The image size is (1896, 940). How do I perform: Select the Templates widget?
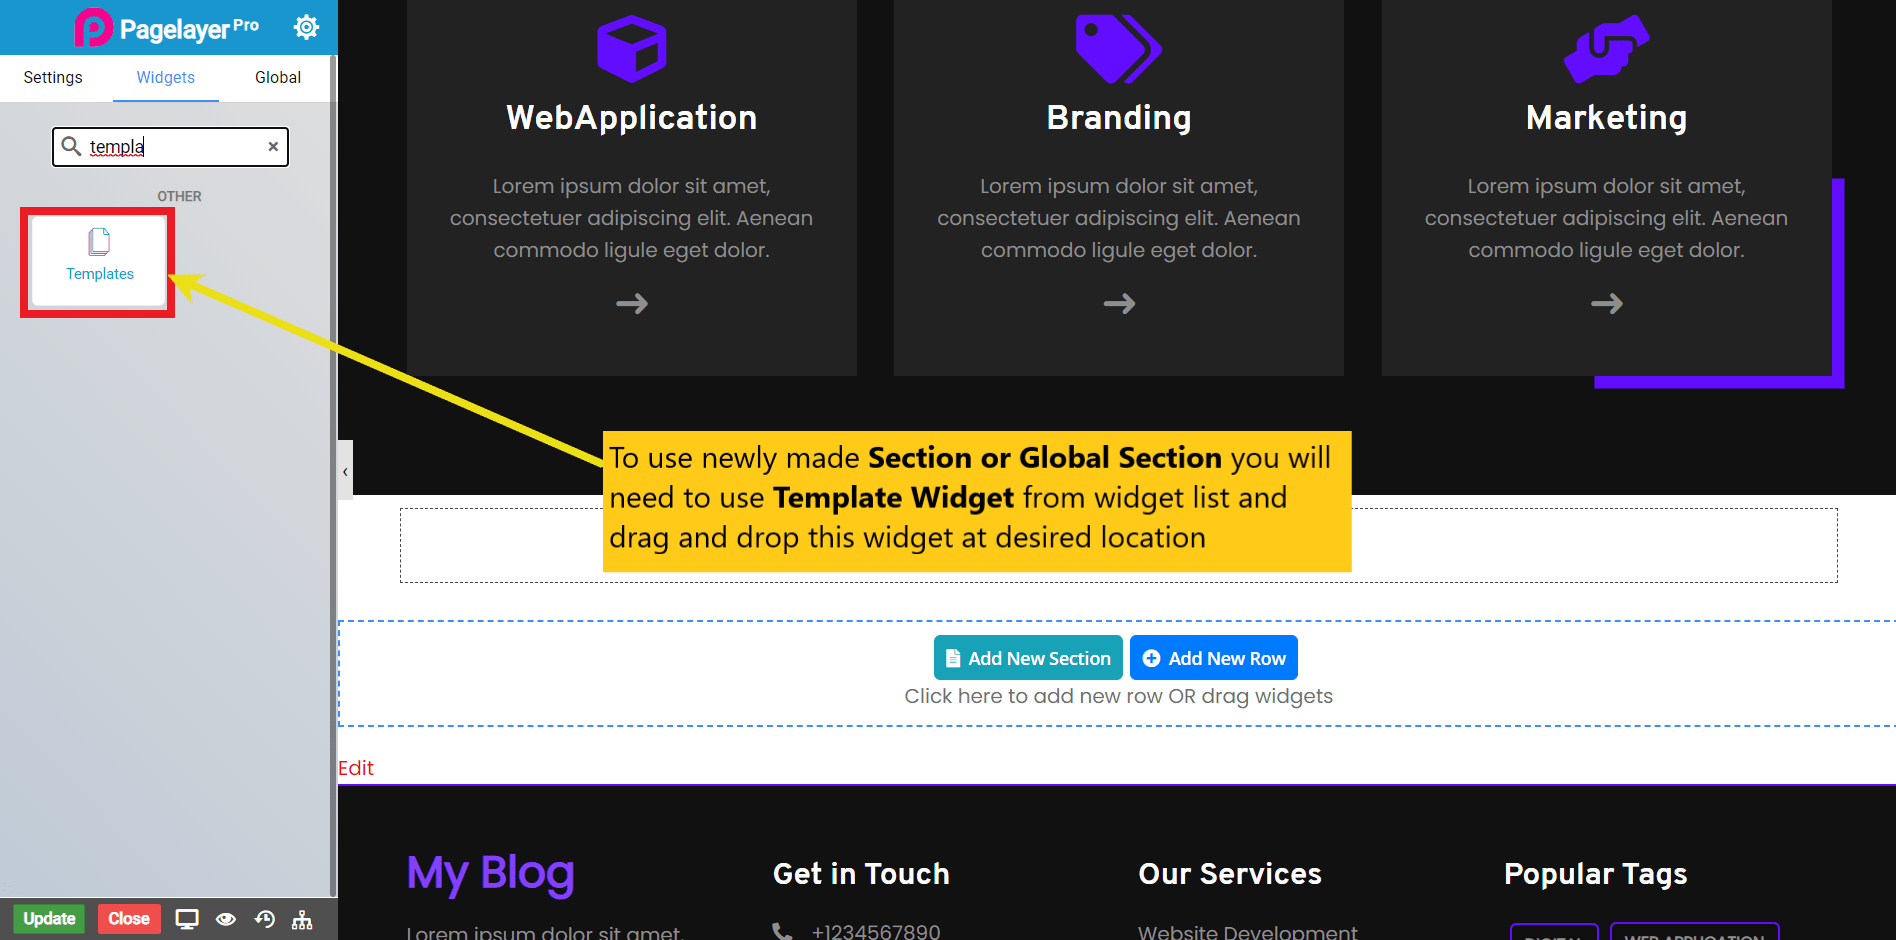coord(98,260)
